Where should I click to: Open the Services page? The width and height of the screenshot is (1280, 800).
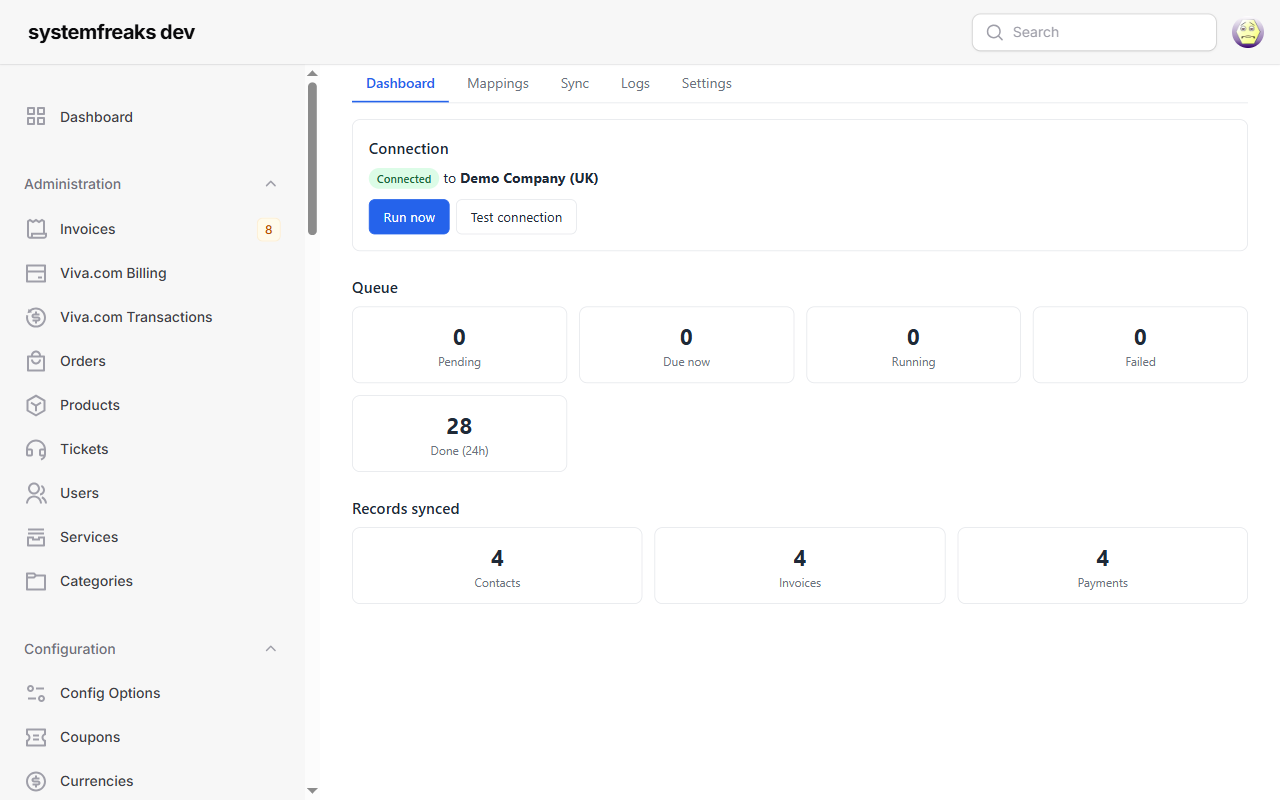click(89, 537)
